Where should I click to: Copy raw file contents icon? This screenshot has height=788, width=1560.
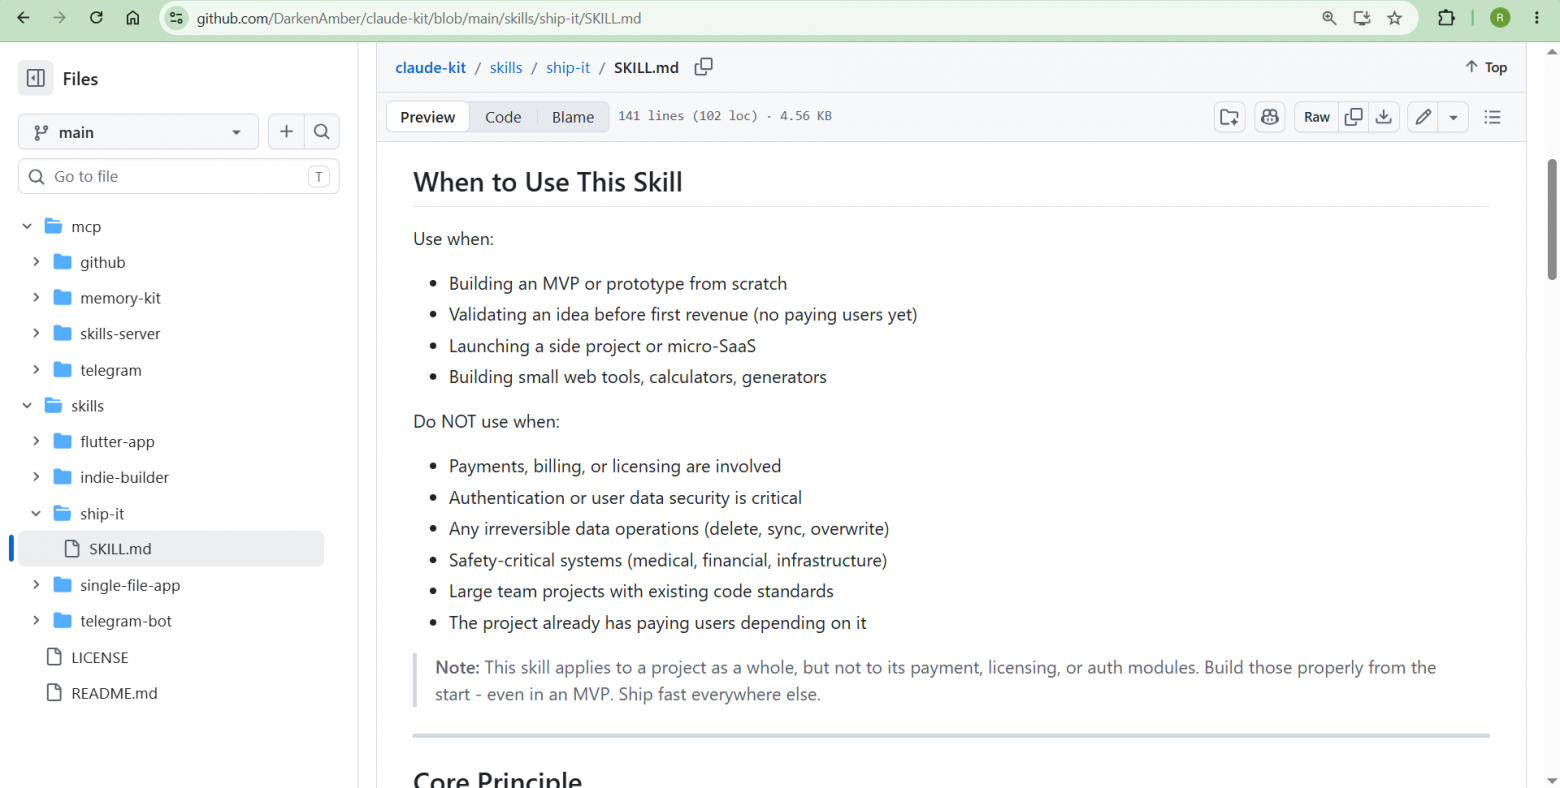[1354, 117]
